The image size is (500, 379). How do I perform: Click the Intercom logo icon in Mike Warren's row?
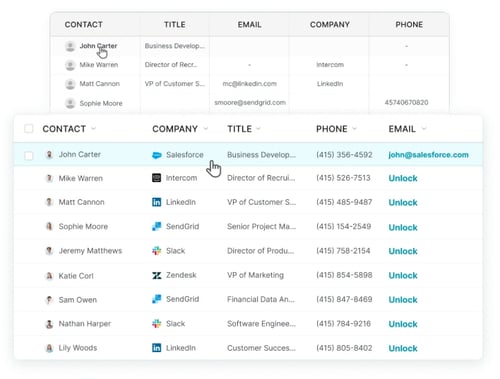pyautogui.click(x=156, y=178)
